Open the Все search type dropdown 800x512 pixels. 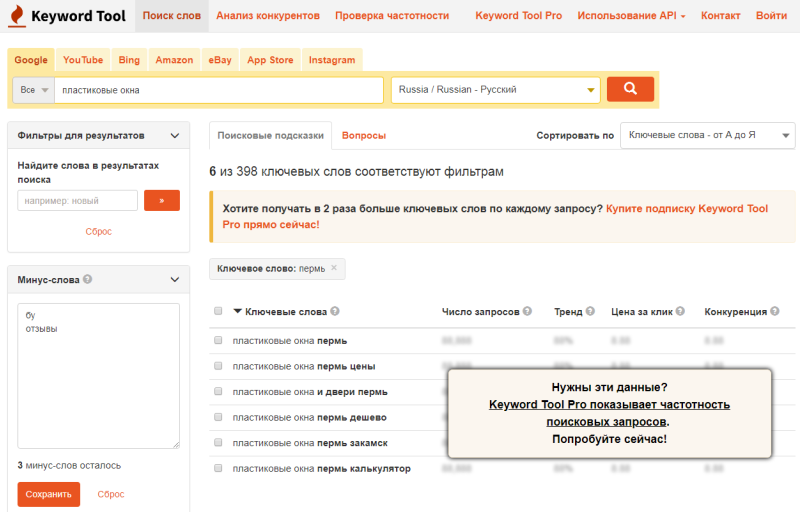tap(34, 90)
